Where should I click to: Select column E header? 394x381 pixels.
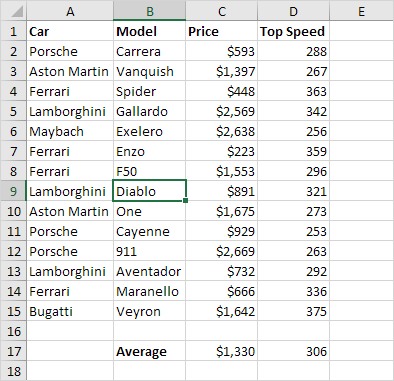coord(361,11)
